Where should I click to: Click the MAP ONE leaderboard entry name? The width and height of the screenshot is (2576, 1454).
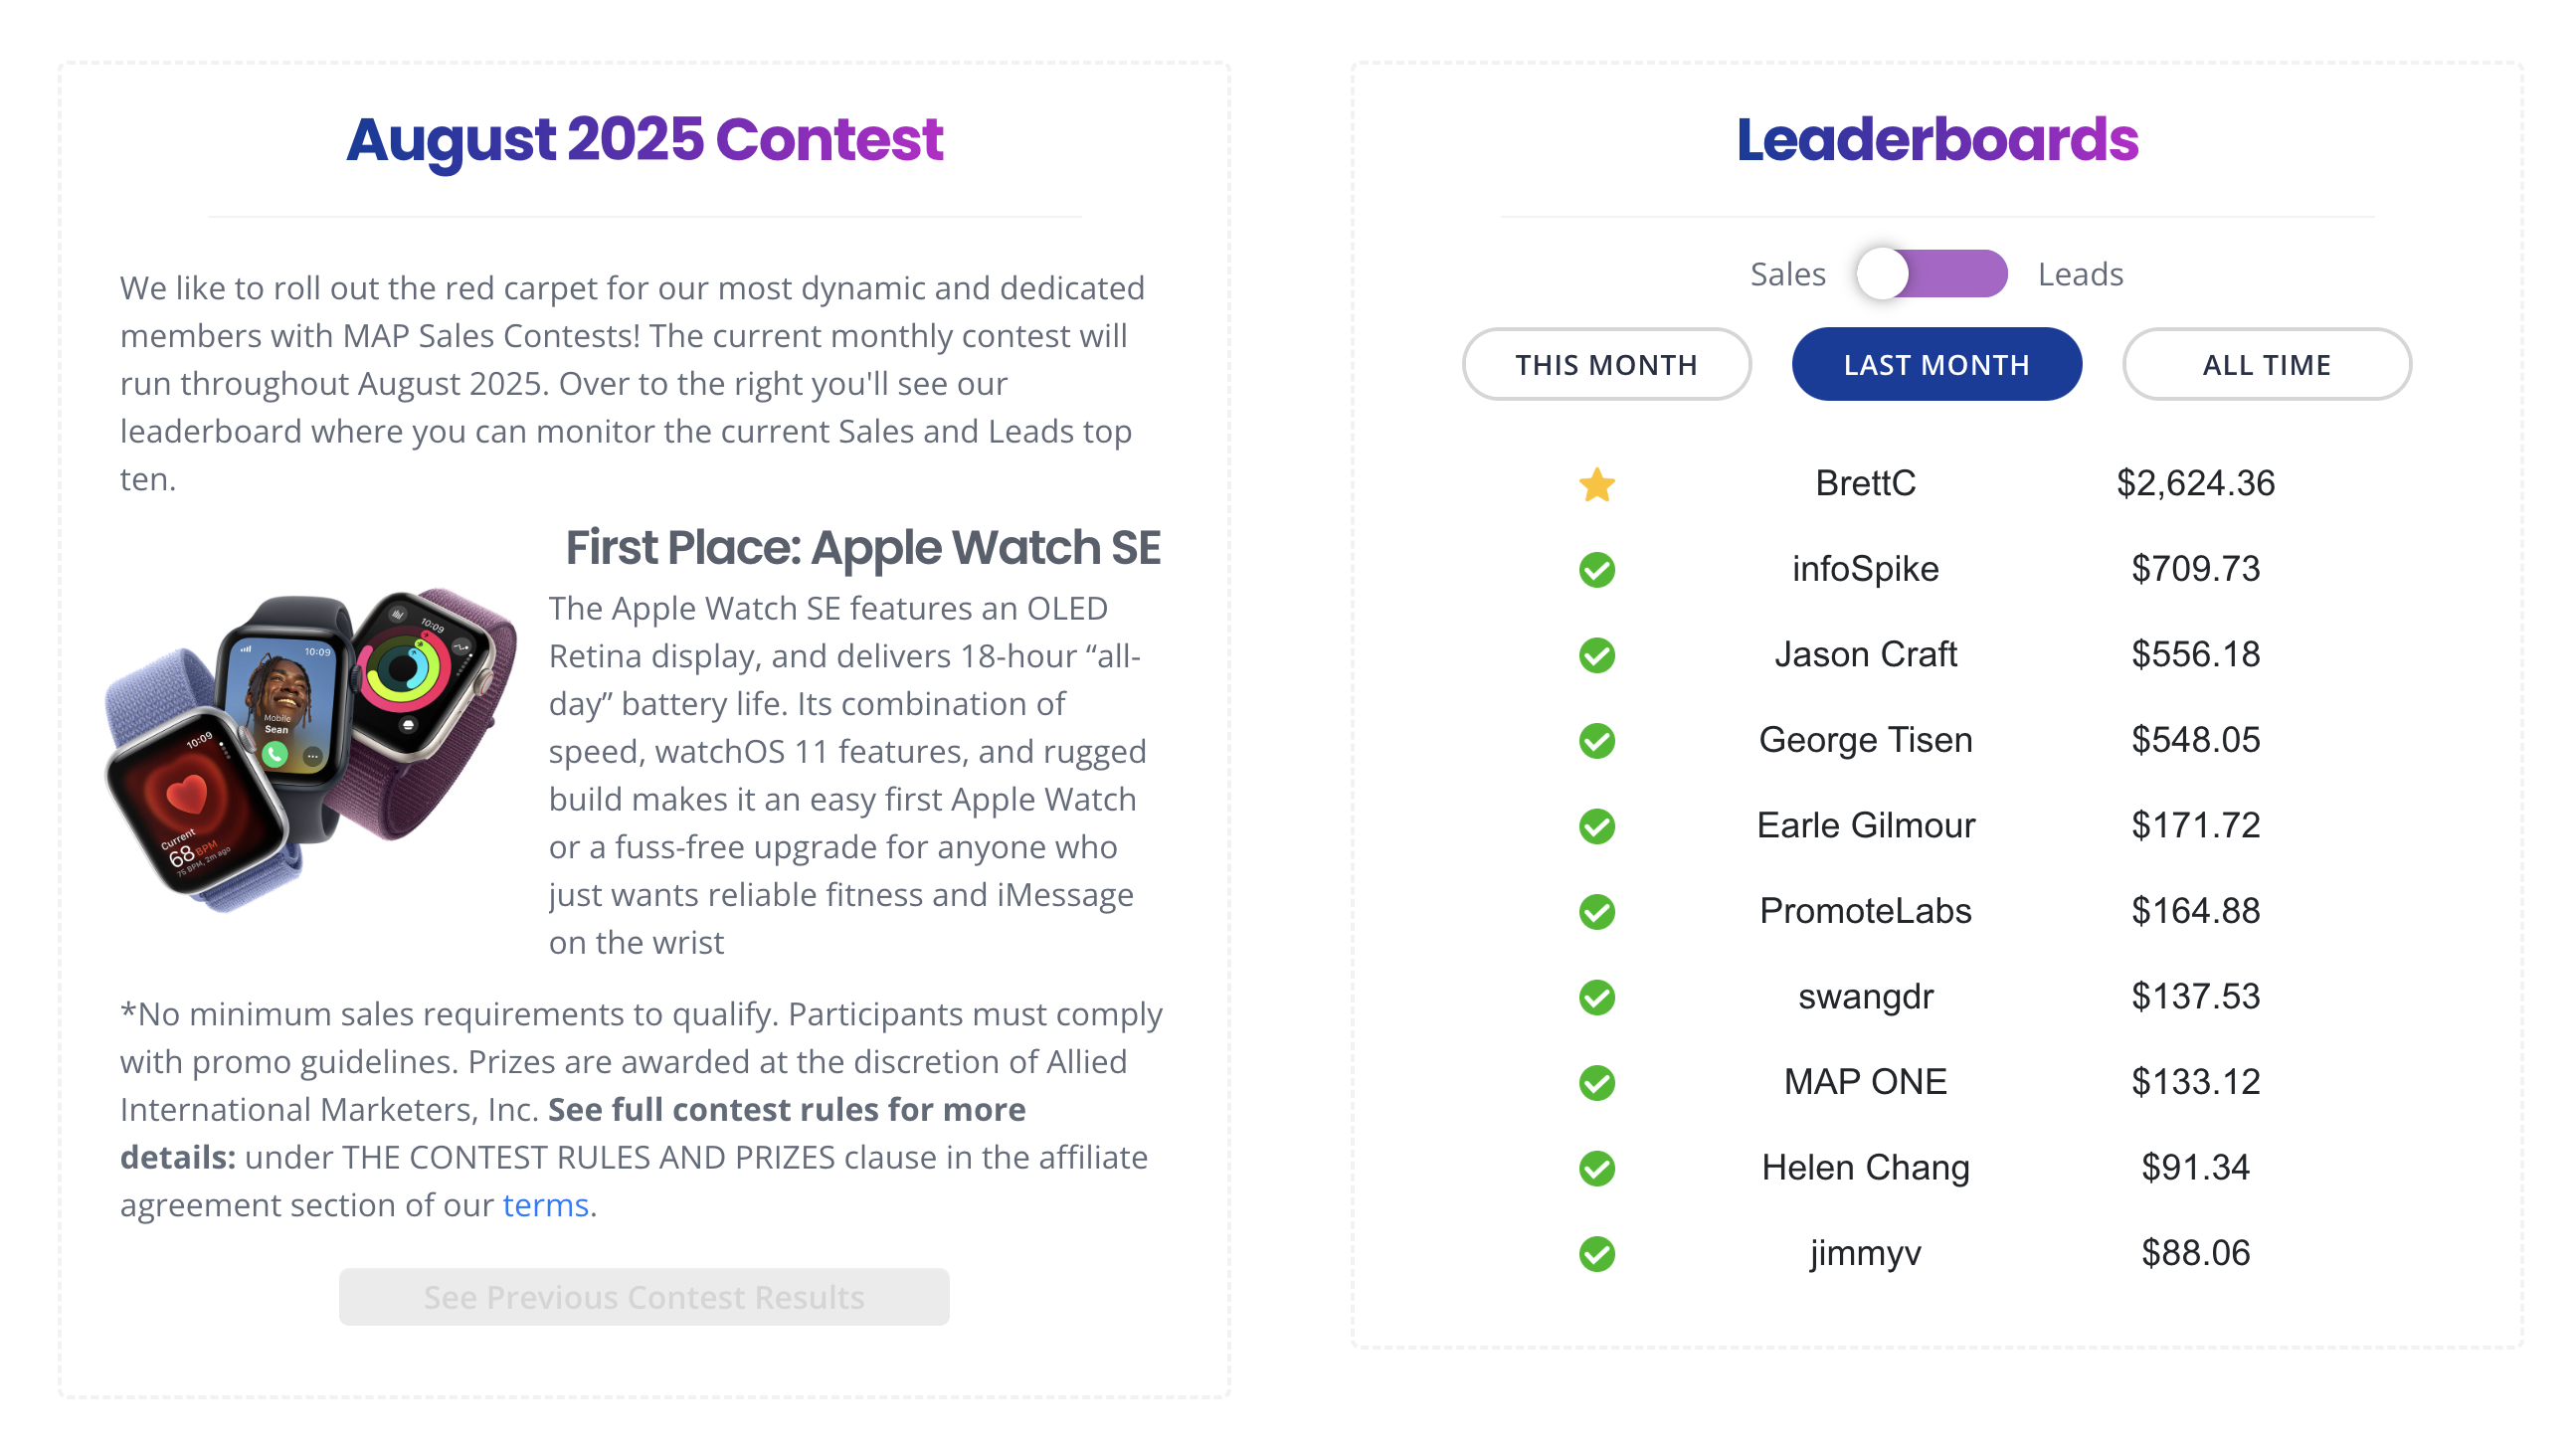[x=1865, y=1082]
